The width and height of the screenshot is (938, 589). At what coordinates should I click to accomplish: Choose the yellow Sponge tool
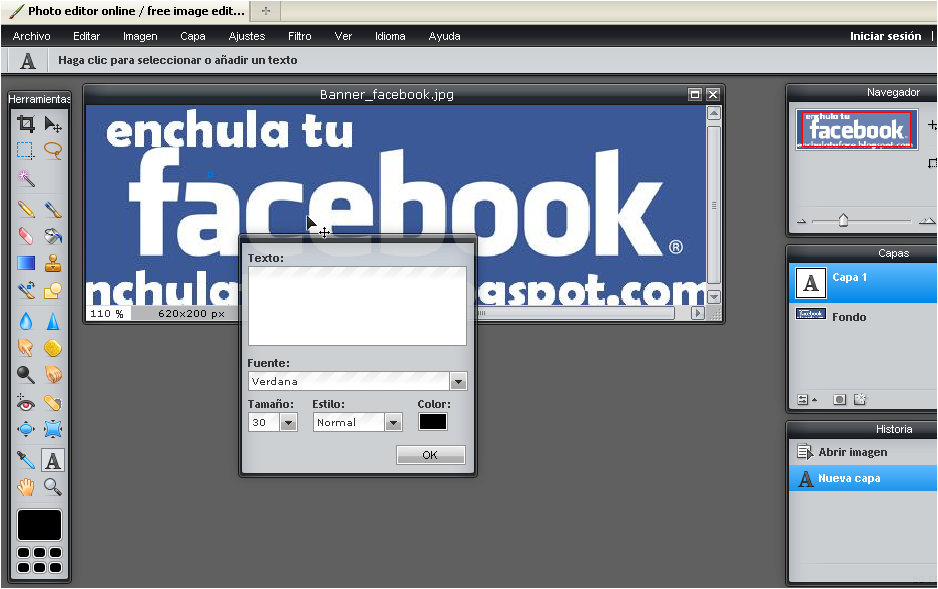53,347
